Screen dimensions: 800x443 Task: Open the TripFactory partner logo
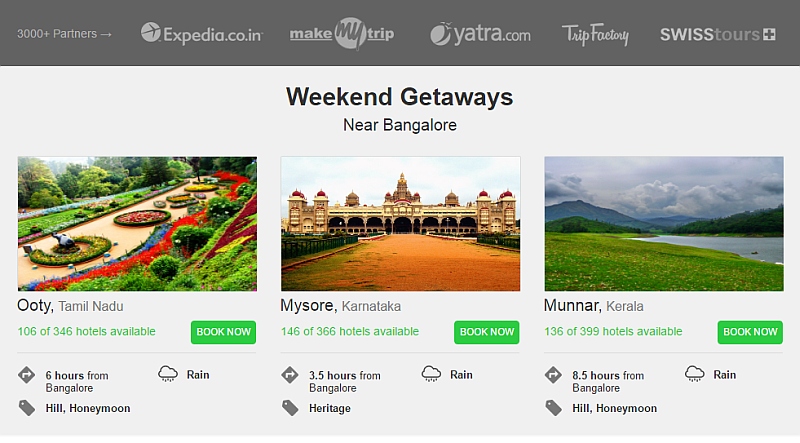click(595, 34)
